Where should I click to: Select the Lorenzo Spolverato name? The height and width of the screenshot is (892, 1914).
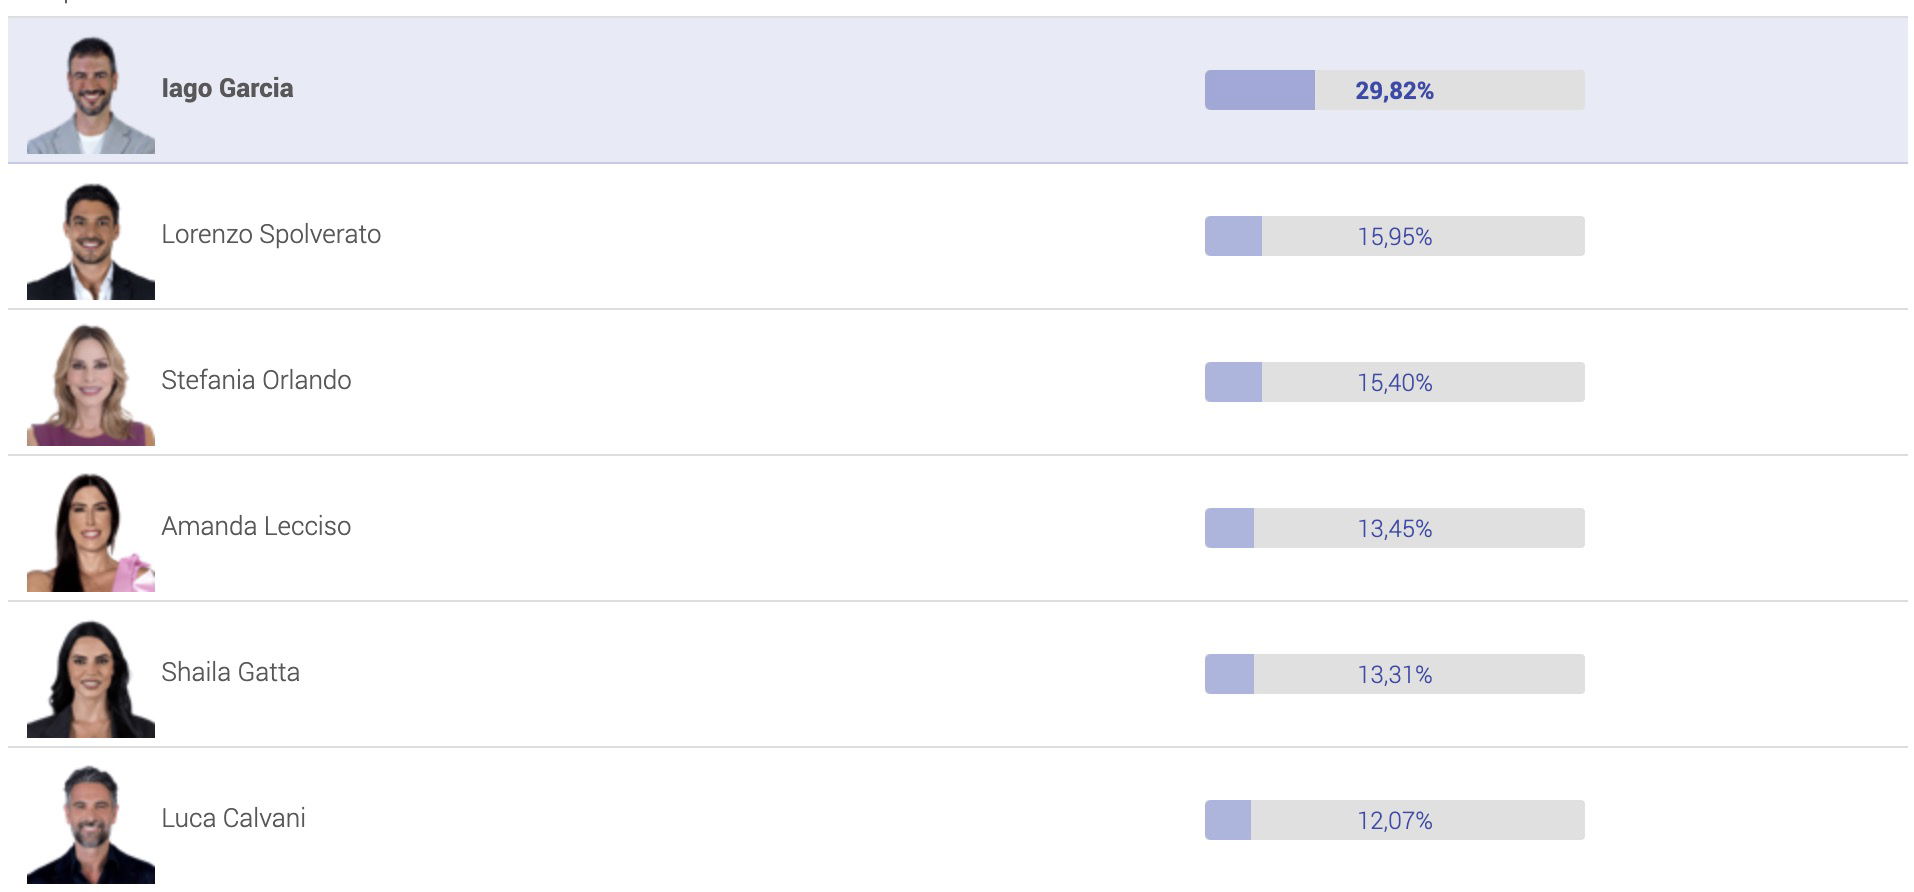[271, 235]
